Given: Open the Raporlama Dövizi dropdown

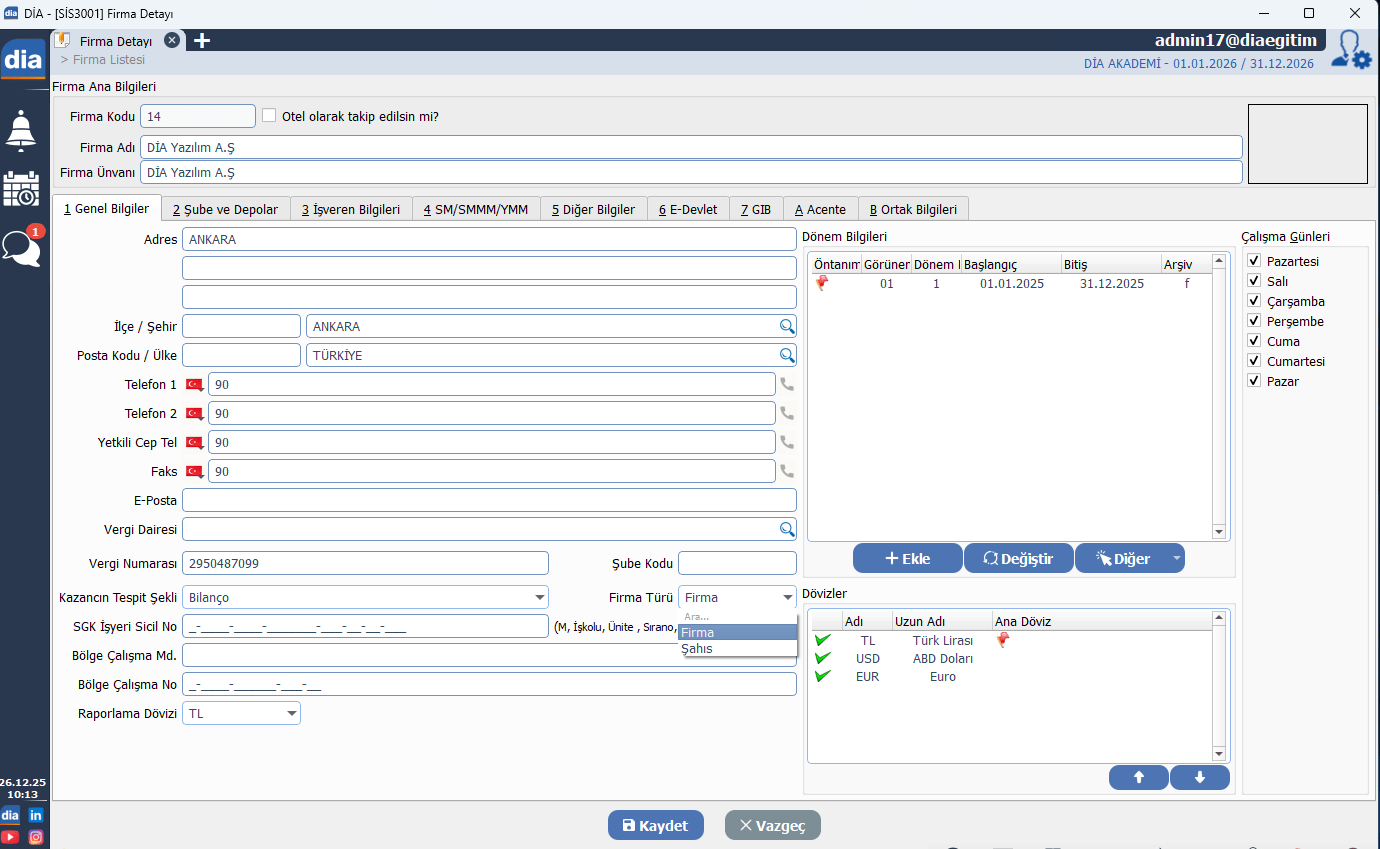Looking at the screenshot, I should (x=292, y=713).
